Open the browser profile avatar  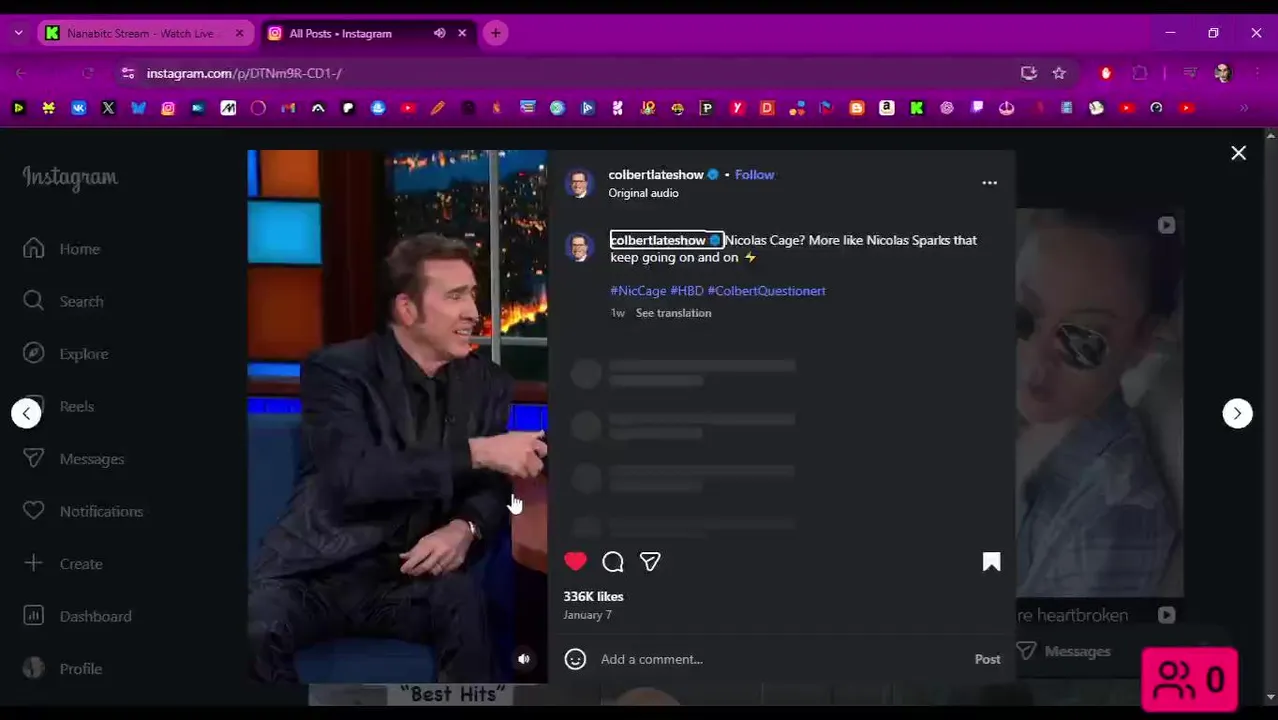1223,73
